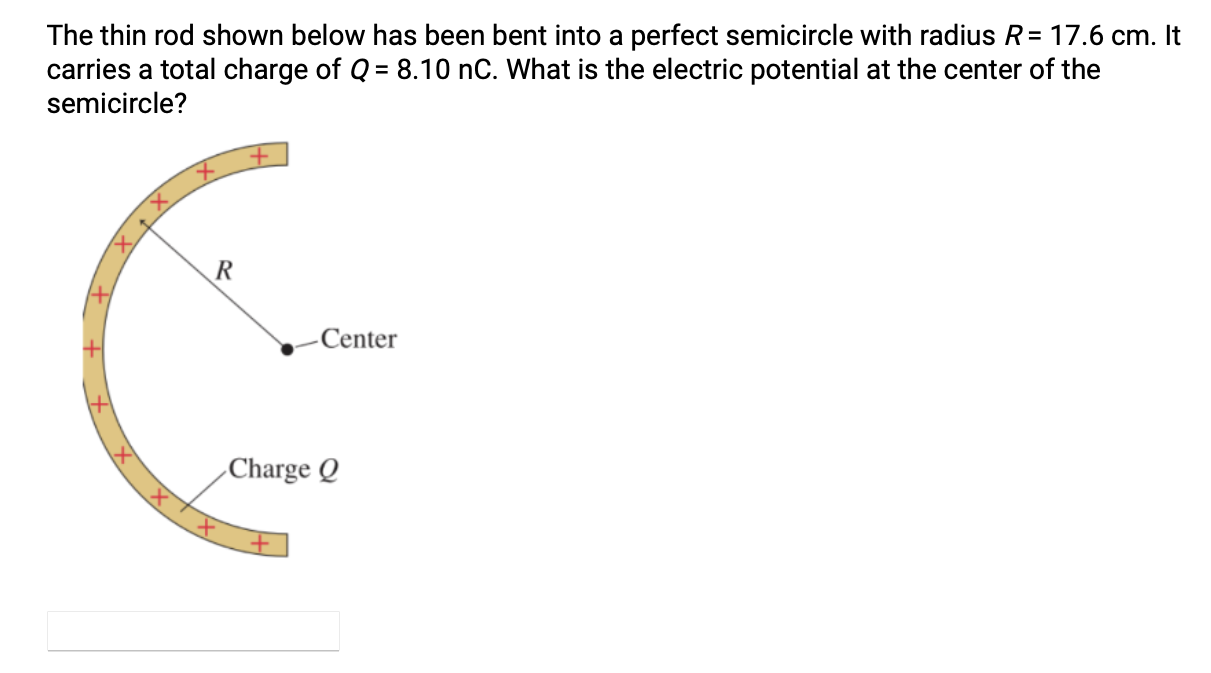This screenshot has height=673, width=1211.
Task: Click the short dash joining the dot to Center
Action: [x=307, y=345]
